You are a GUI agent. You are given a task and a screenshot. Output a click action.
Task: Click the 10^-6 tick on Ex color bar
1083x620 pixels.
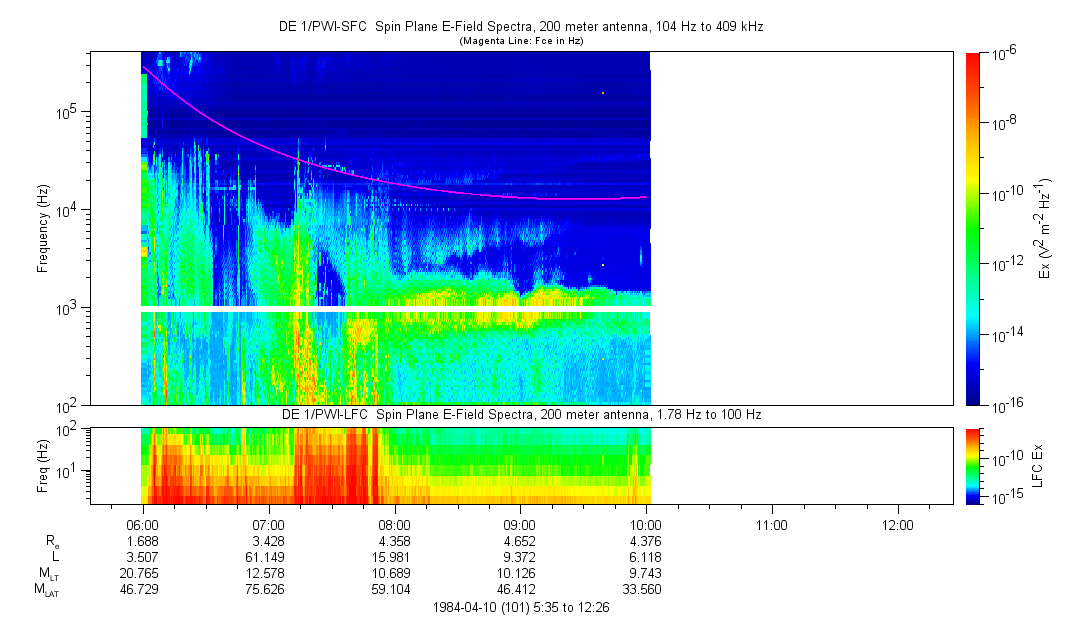point(1002,55)
